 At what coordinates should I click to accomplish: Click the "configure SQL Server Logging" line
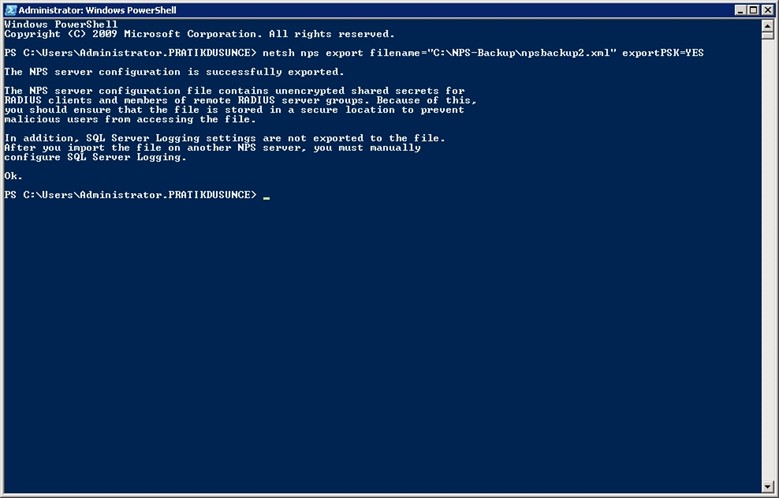coord(95,157)
